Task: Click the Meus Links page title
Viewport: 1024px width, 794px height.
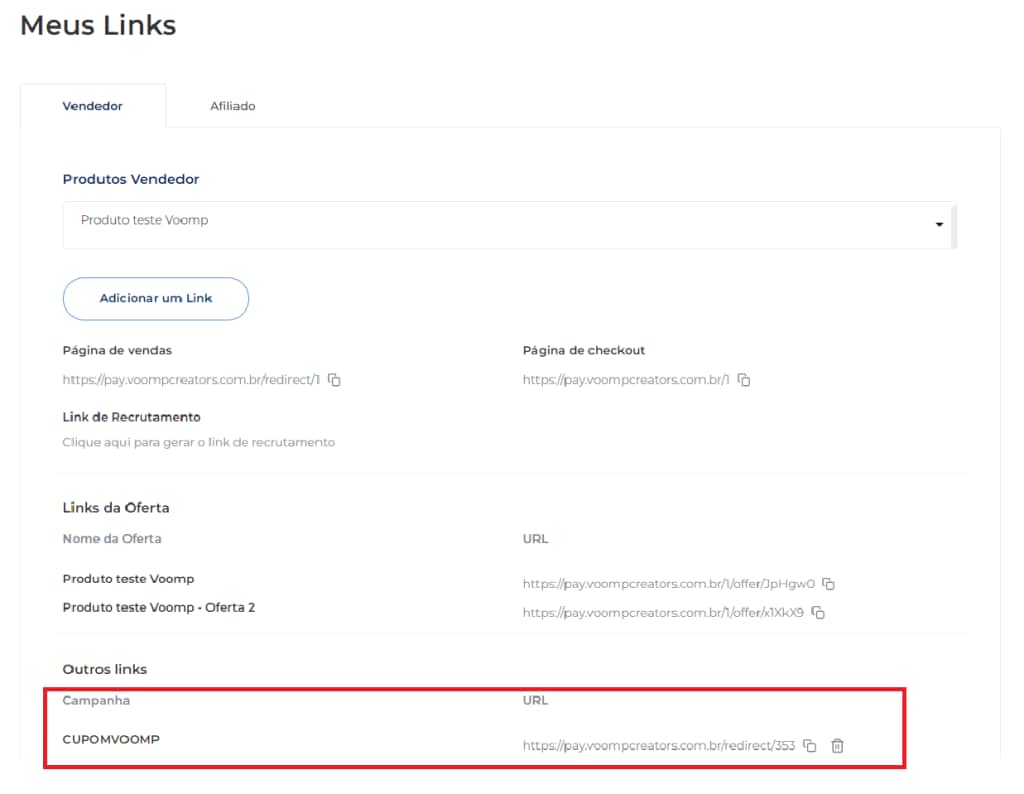Action: [x=98, y=25]
